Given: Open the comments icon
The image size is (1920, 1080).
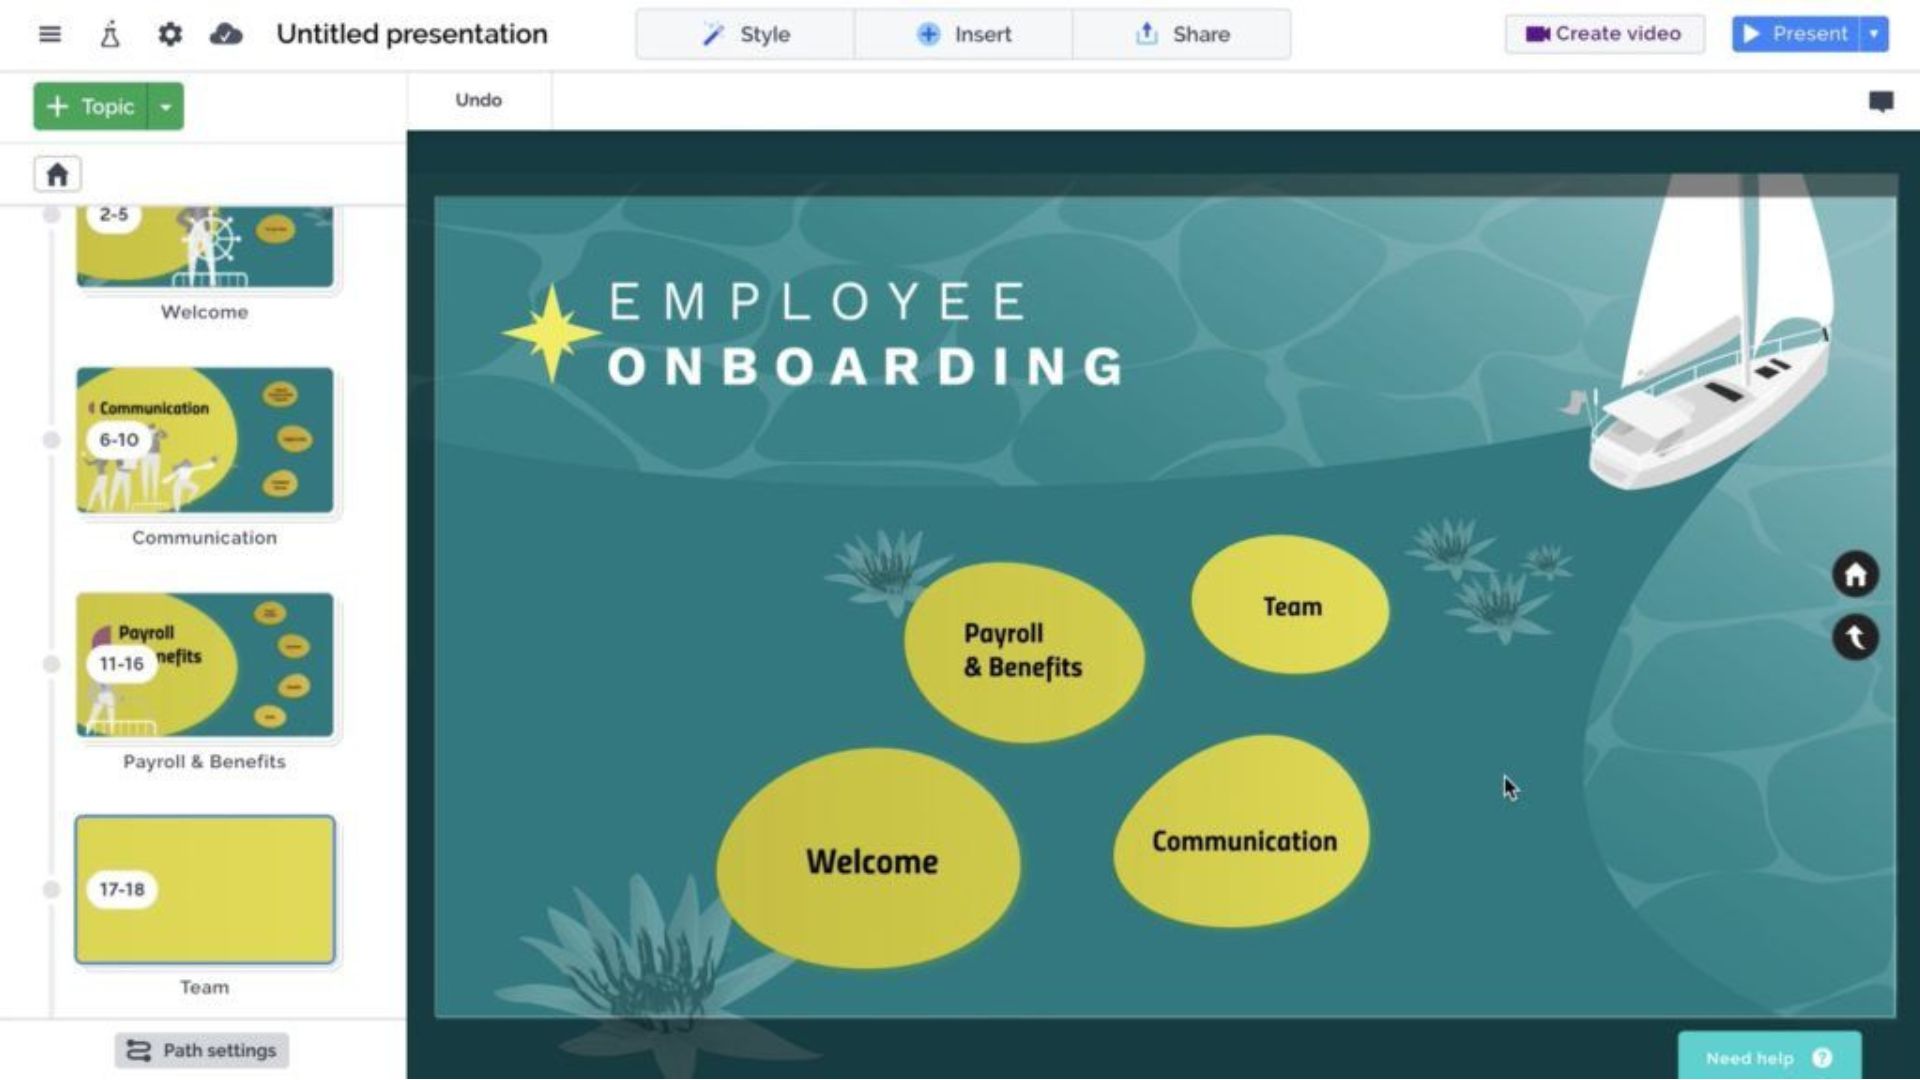Looking at the screenshot, I should [1881, 101].
